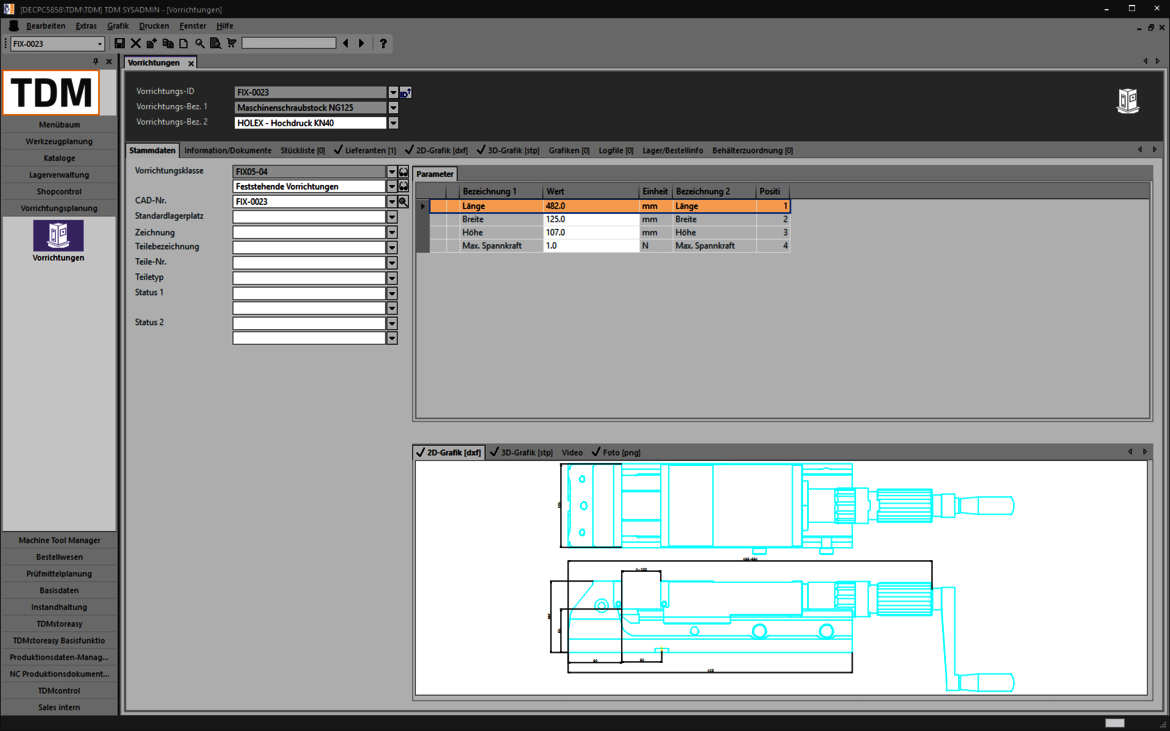Open Machine Tool Manager section
The image size is (1170, 731).
click(x=59, y=540)
